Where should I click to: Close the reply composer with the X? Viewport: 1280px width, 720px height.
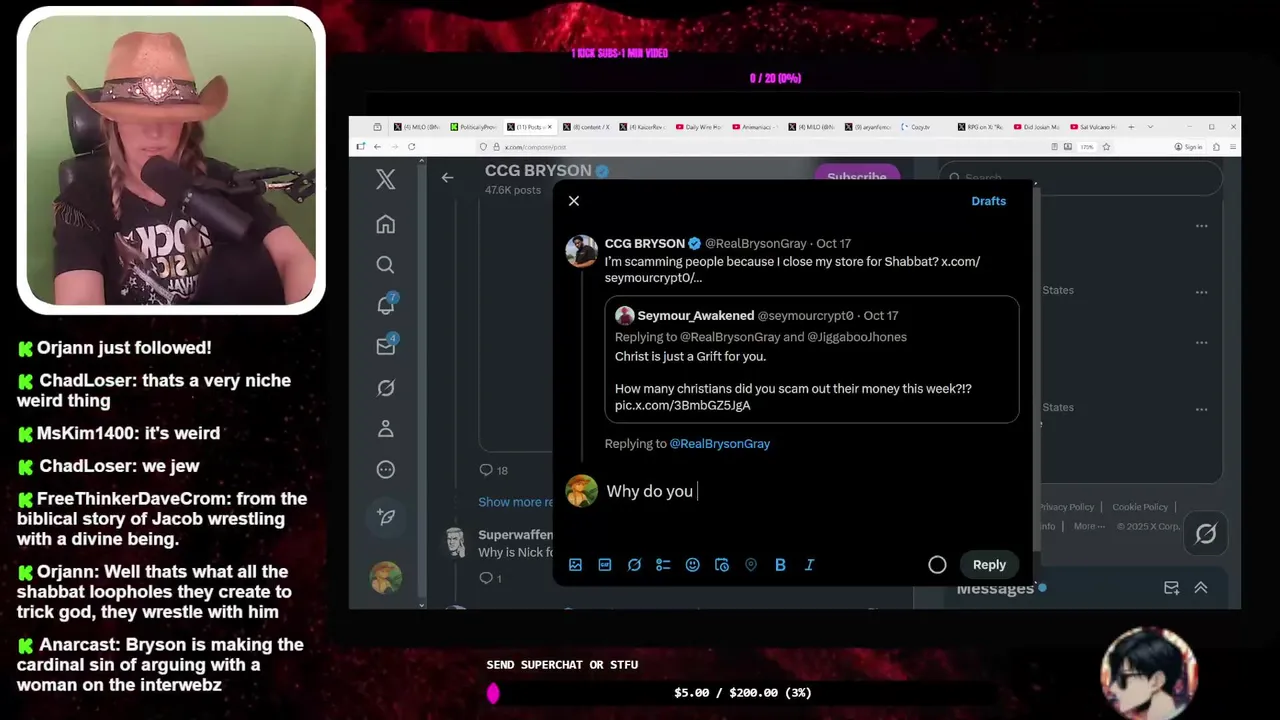574,201
